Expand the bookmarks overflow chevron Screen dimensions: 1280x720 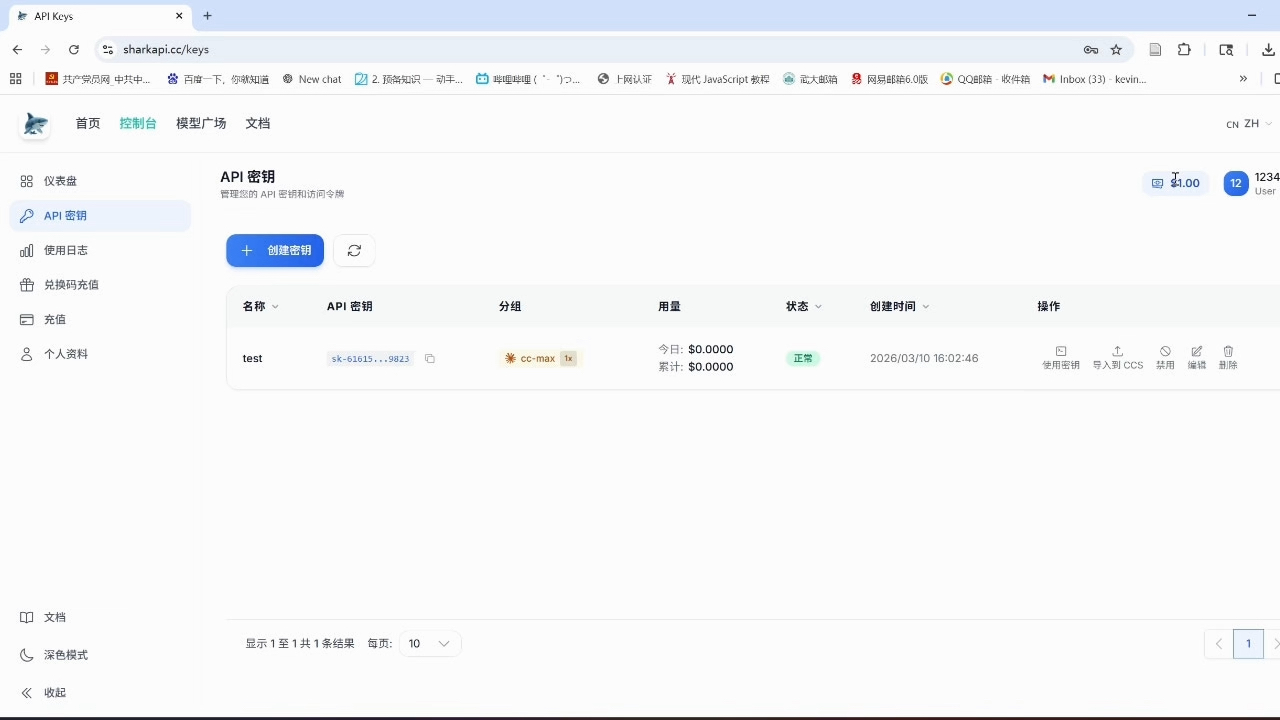pyautogui.click(x=1243, y=79)
